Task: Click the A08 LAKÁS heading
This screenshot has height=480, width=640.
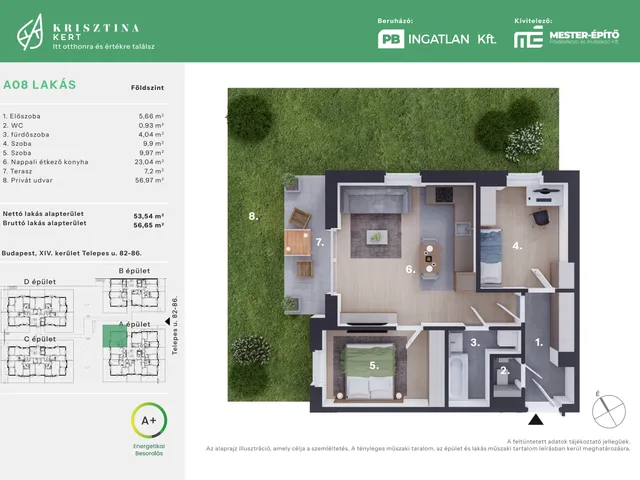Action: pyautogui.click(x=40, y=85)
